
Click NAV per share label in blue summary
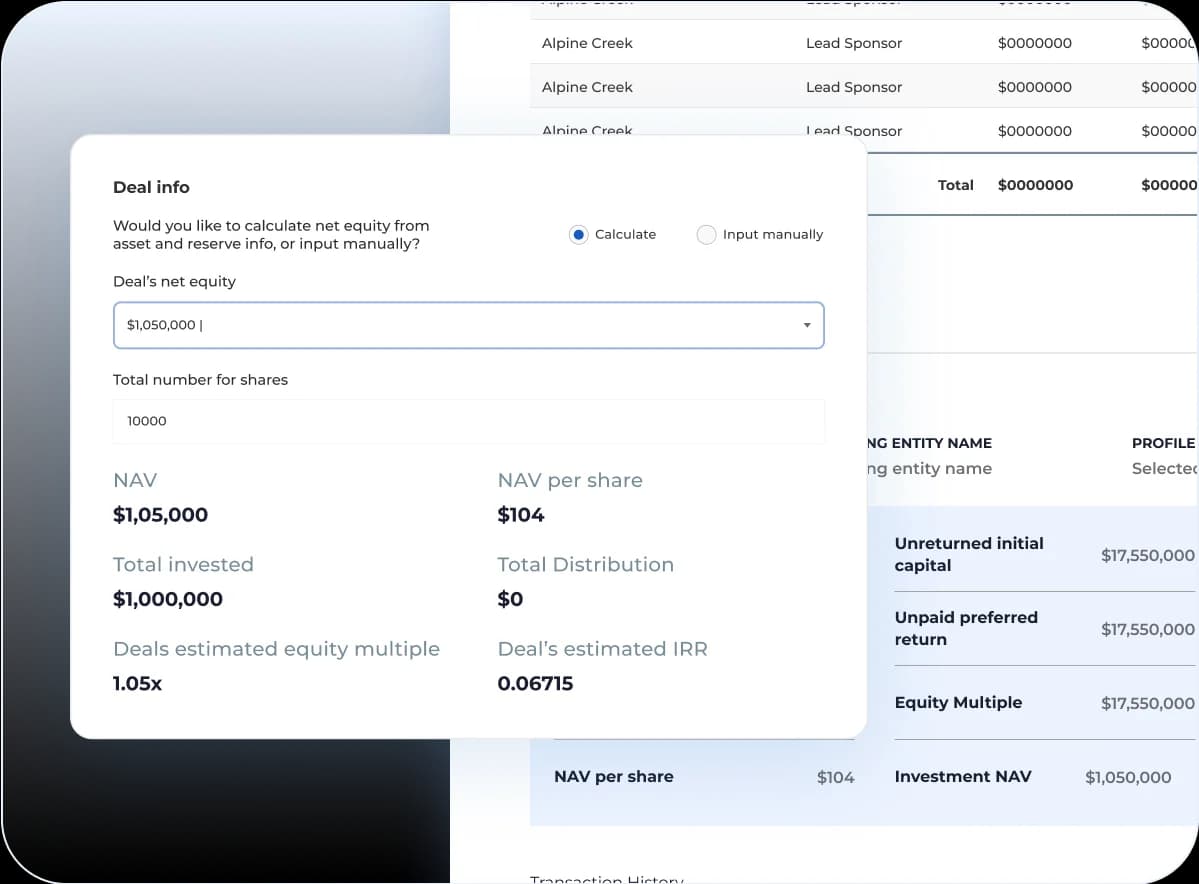point(613,777)
